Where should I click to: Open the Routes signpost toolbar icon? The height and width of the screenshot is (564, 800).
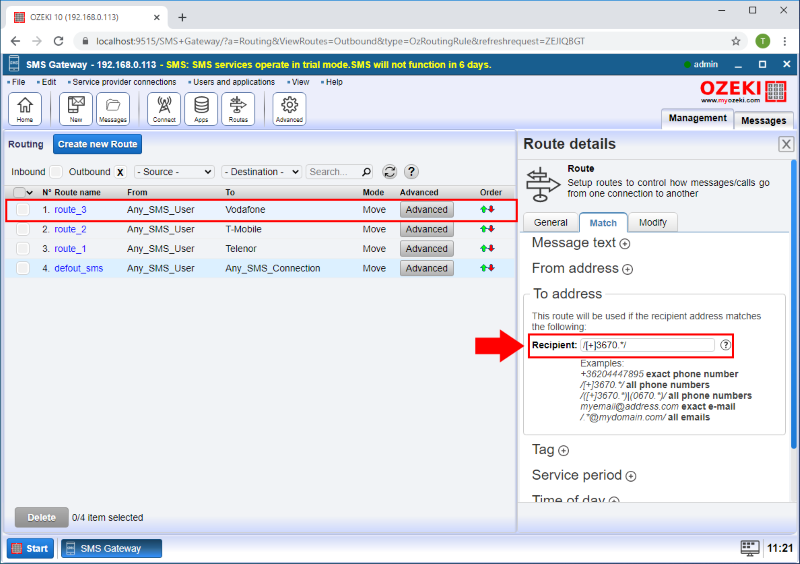coord(238,109)
